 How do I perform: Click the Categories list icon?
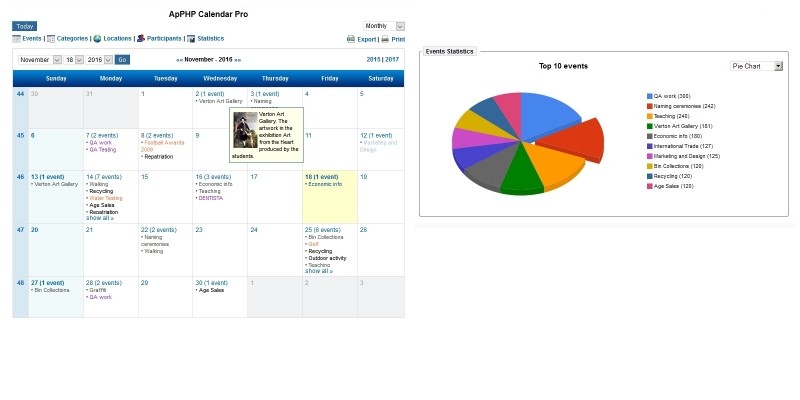coord(51,39)
